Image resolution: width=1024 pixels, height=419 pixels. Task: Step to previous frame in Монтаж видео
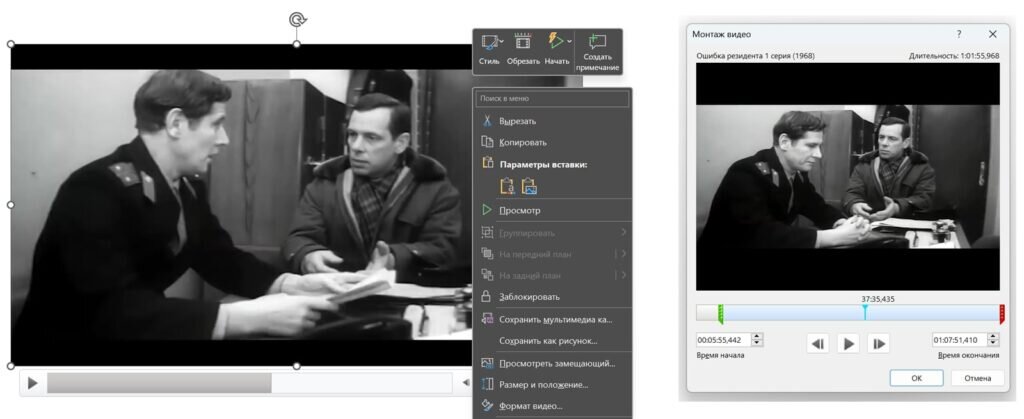pos(818,343)
